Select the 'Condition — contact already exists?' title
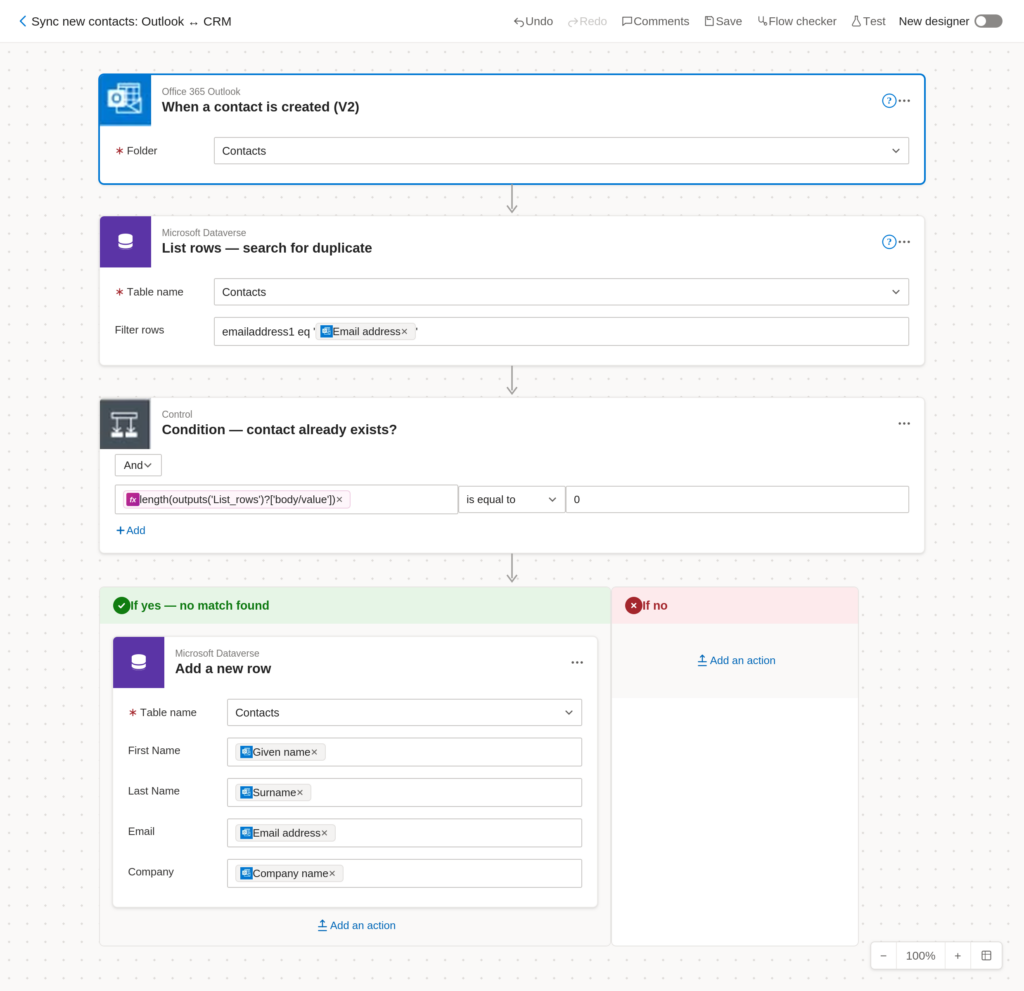The height and width of the screenshot is (991, 1024). 279,430
